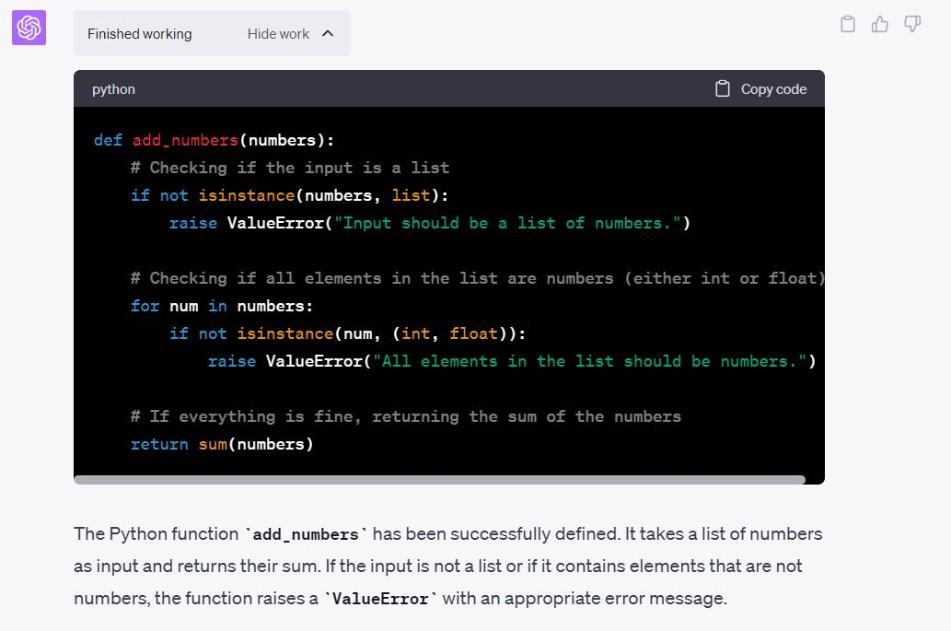Click the 'for num in numbers:' code line

(222, 306)
